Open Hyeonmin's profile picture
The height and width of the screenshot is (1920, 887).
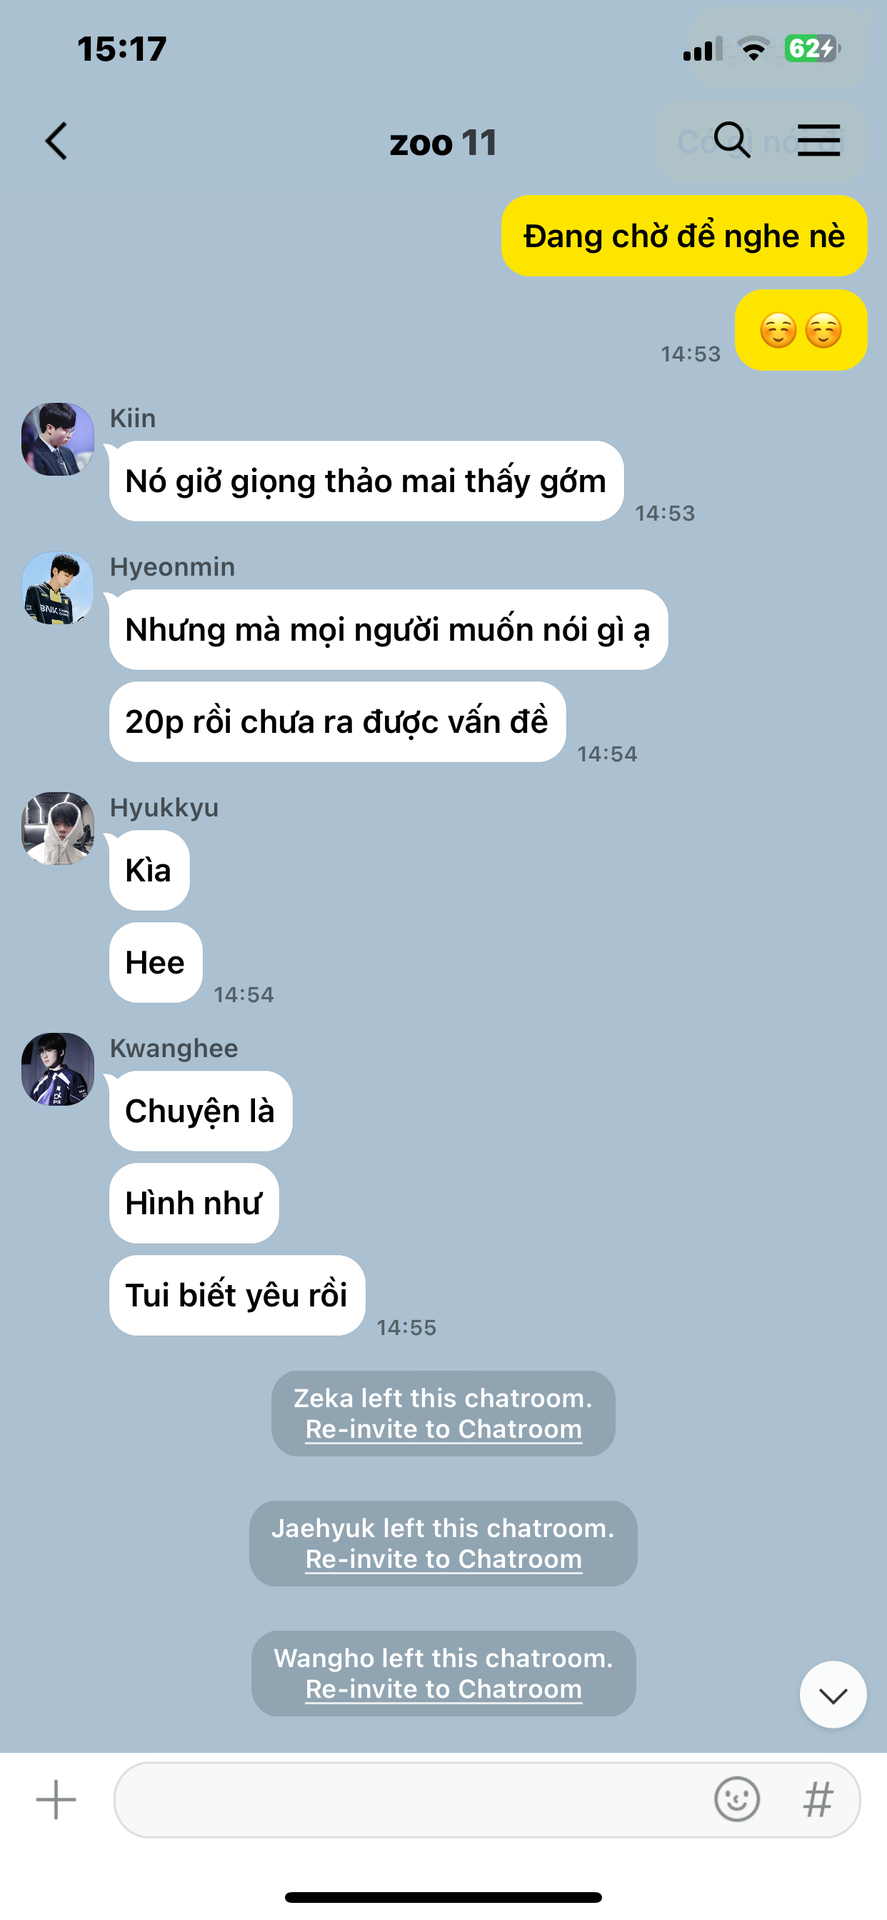click(58, 588)
